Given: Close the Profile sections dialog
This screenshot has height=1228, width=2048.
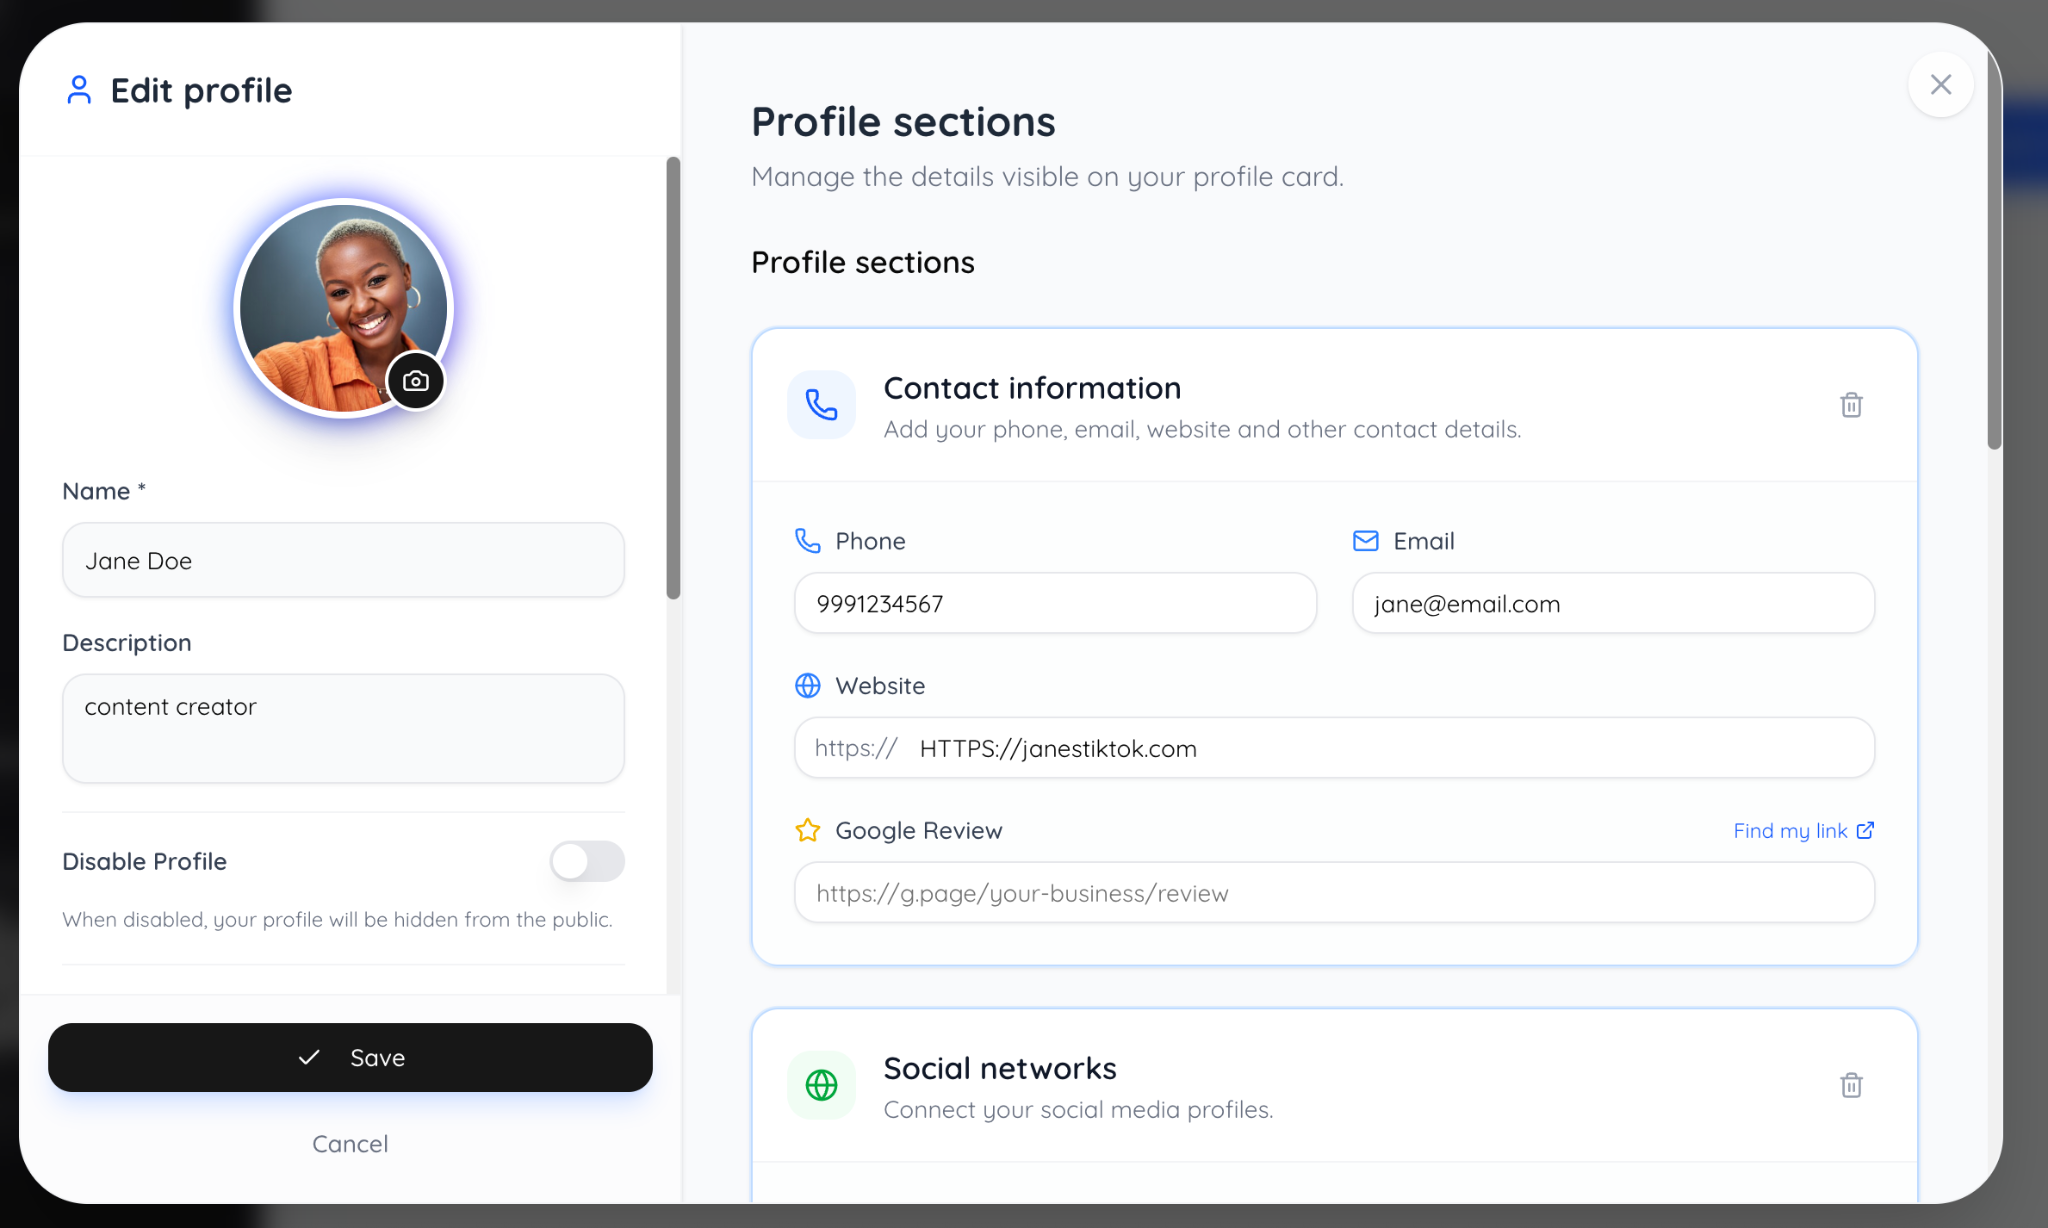Looking at the screenshot, I should coord(1940,84).
